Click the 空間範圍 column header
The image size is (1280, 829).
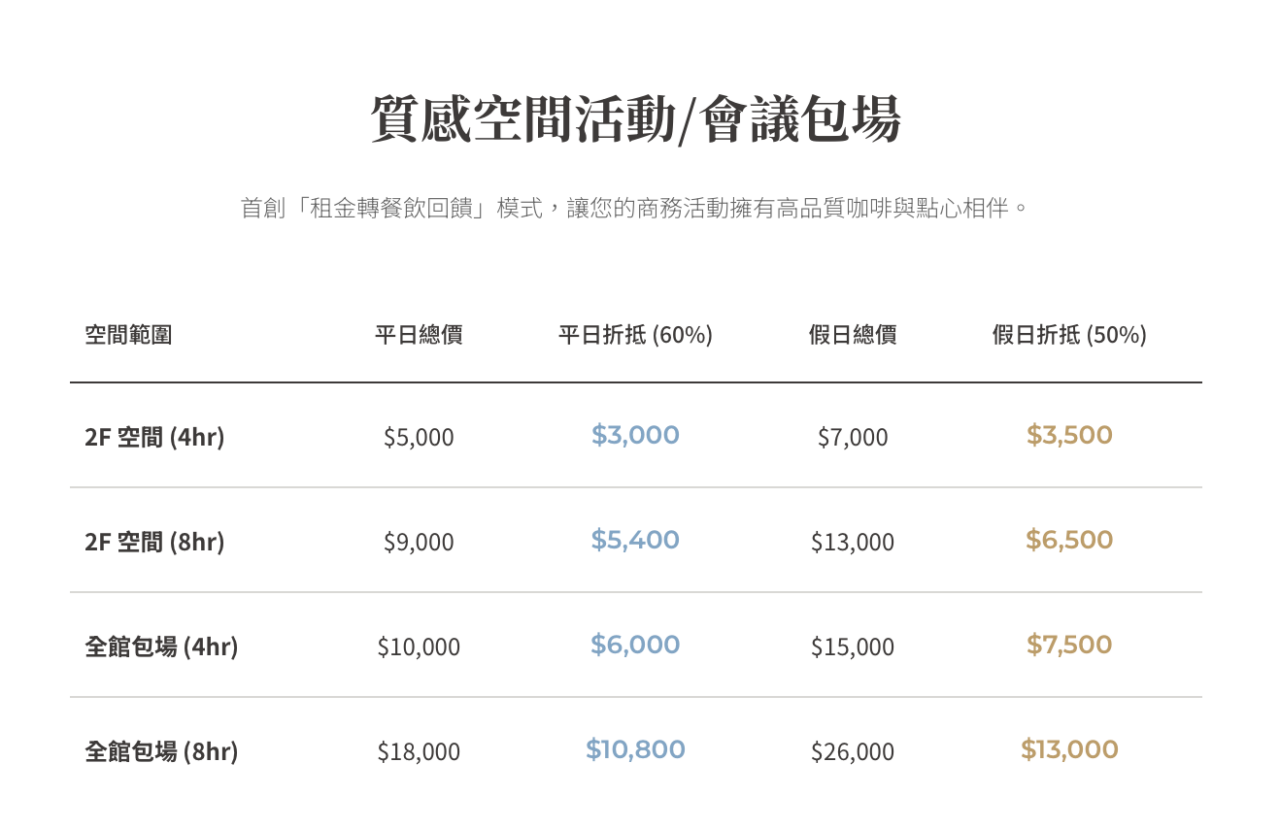(128, 335)
